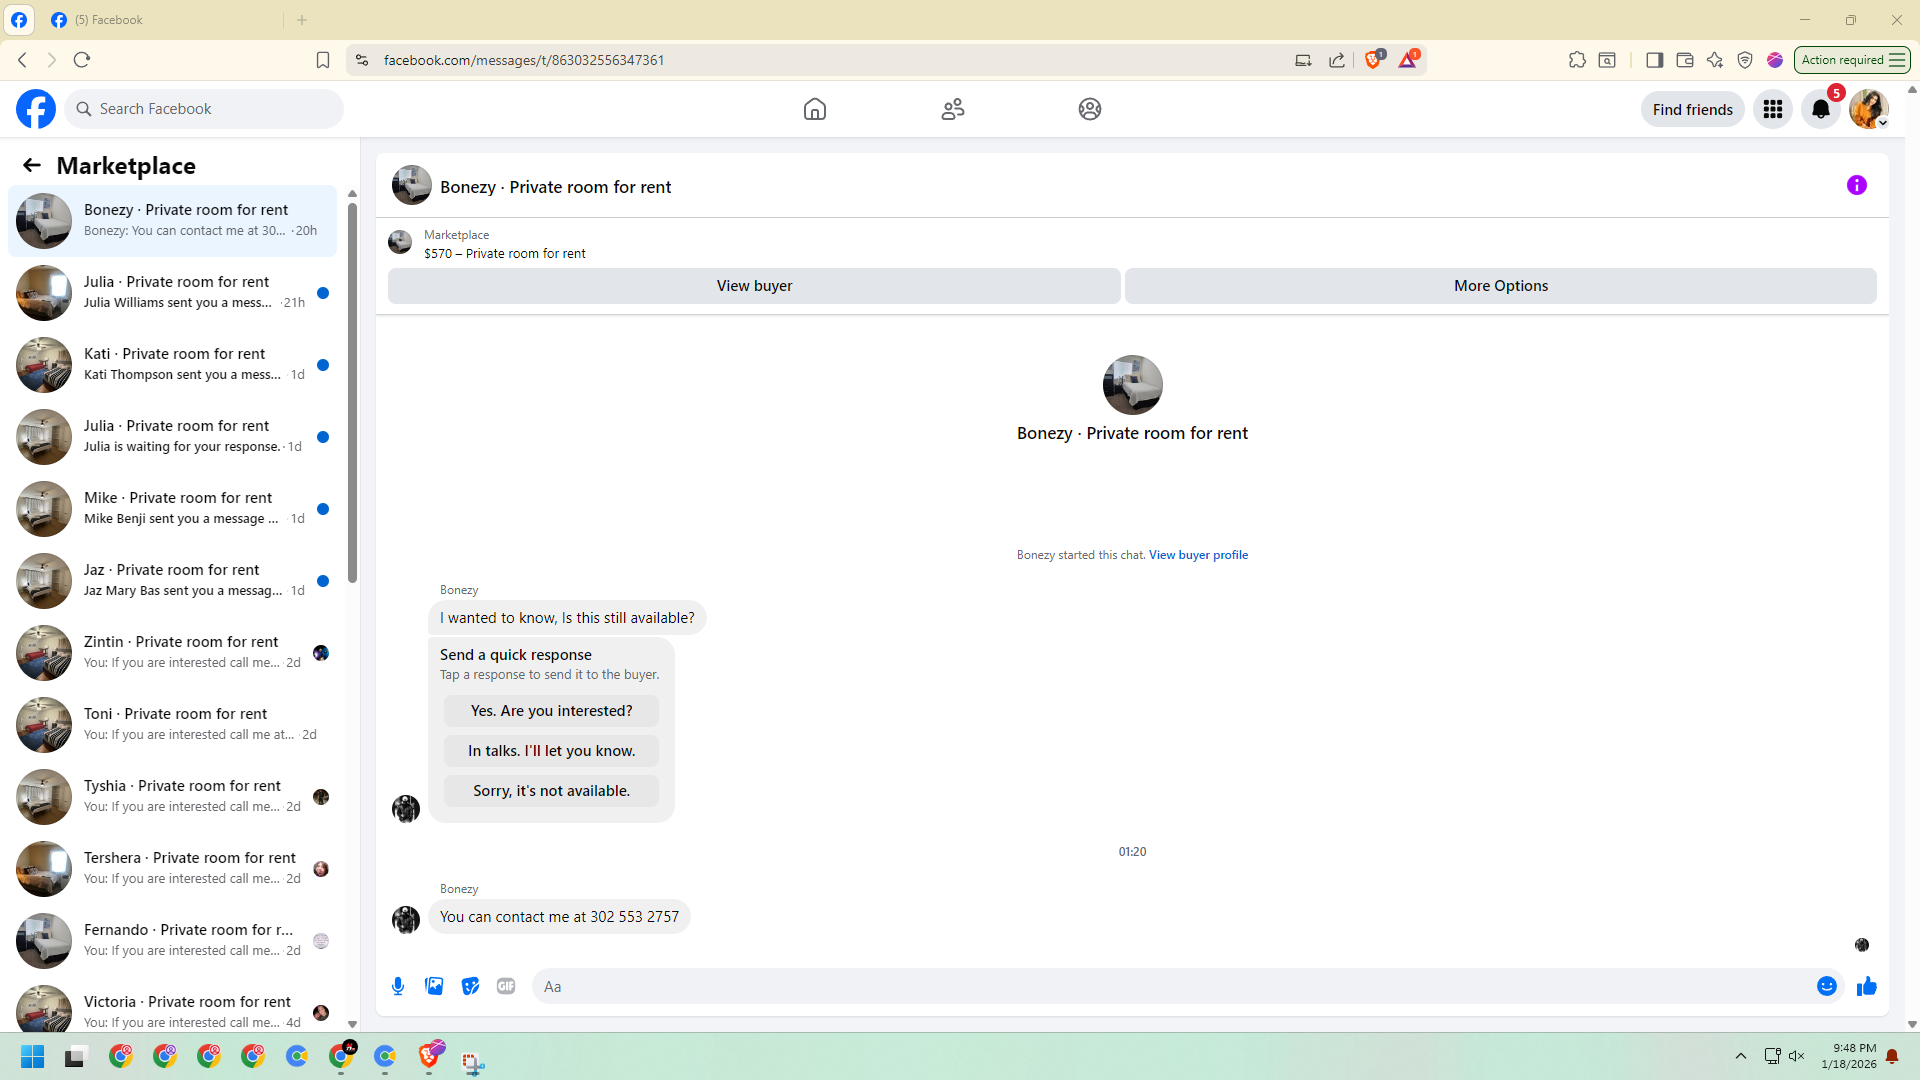Click the voice clip microphone icon
1920x1080 pixels.
pyautogui.click(x=398, y=986)
